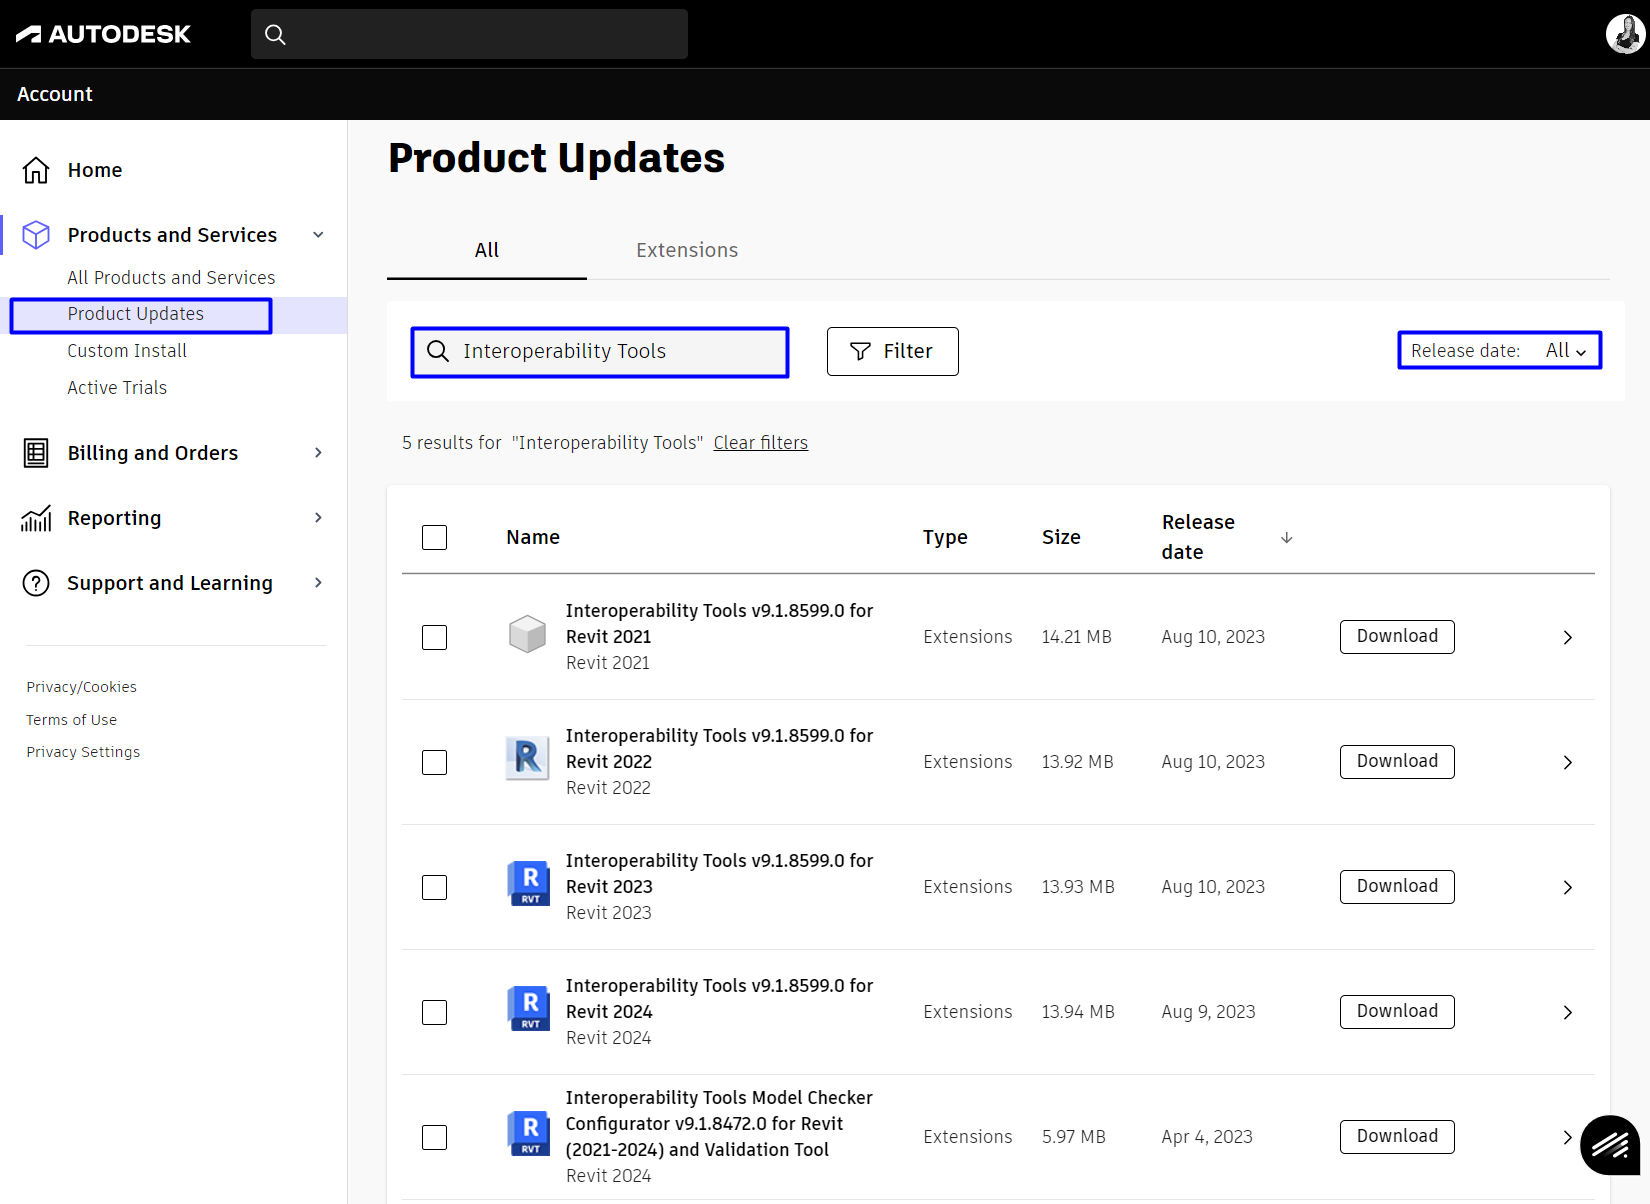Check the box for Model Checker Configurator
The height and width of the screenshot is (1204, 1650).
coord(434,1137)
